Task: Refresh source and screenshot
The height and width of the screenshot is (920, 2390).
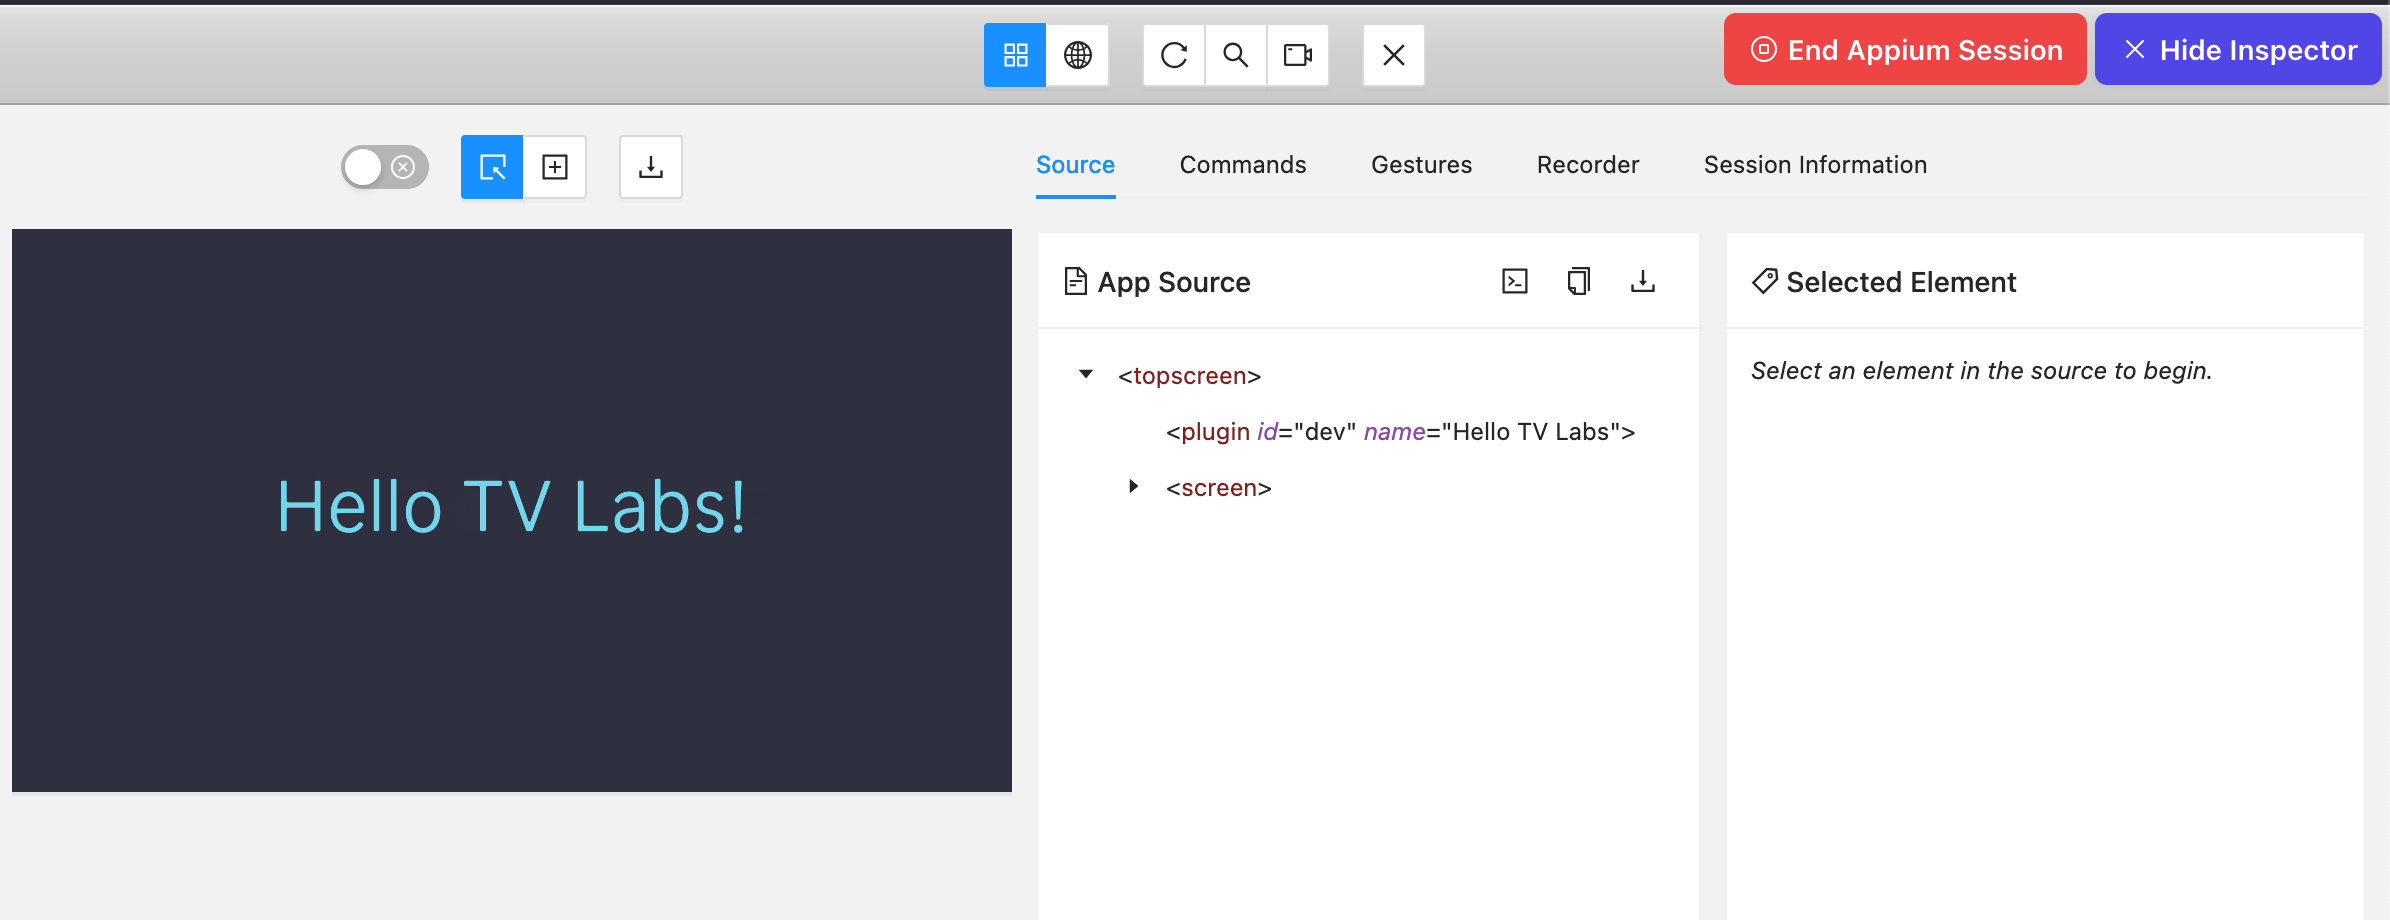Action: click(x=1174, y=55)
